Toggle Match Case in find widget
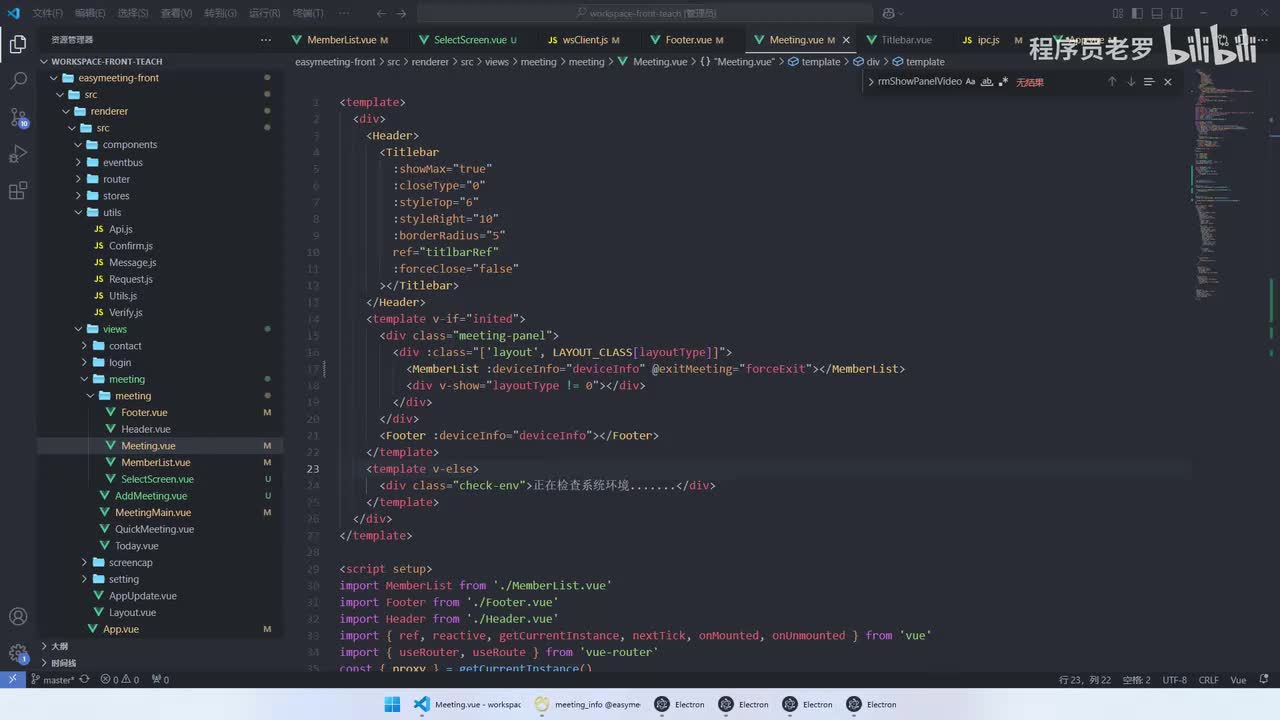This screenshot has width=1280, height=720. [x=970, y=82]
